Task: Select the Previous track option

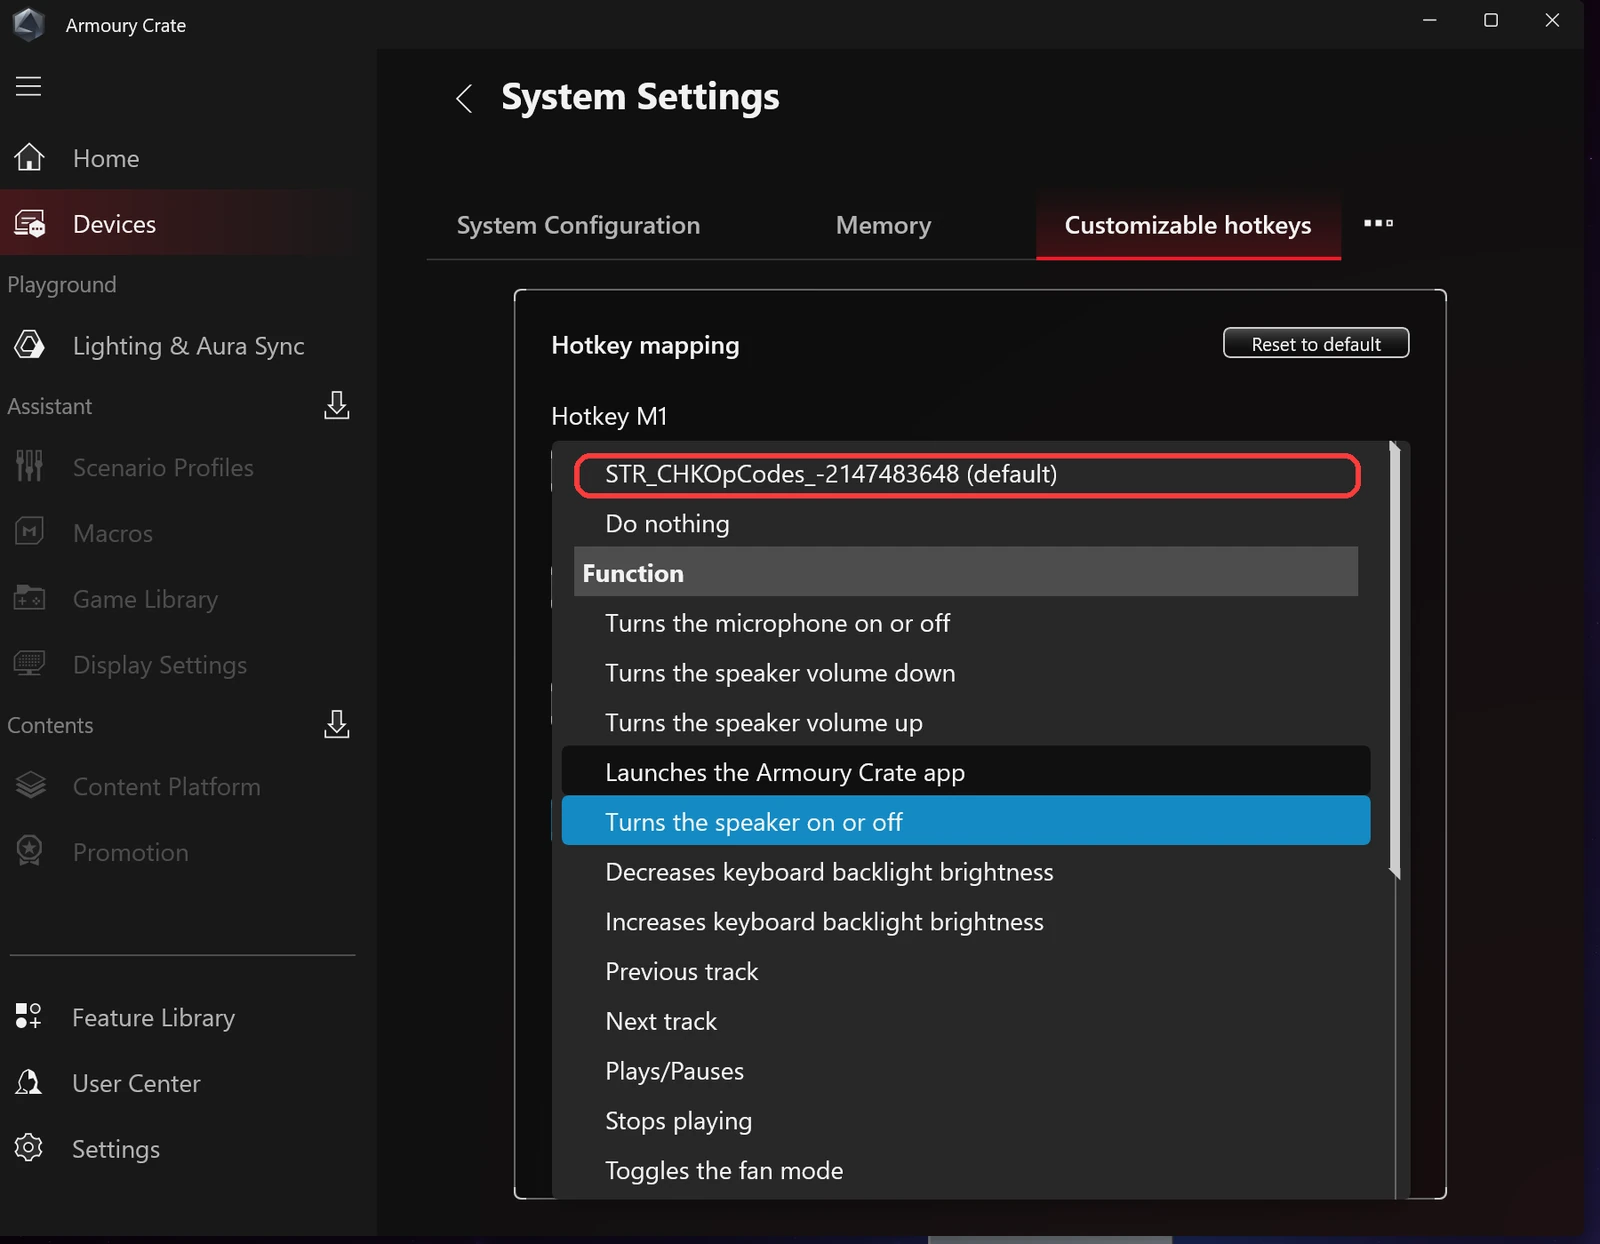Action: [966, 972]
